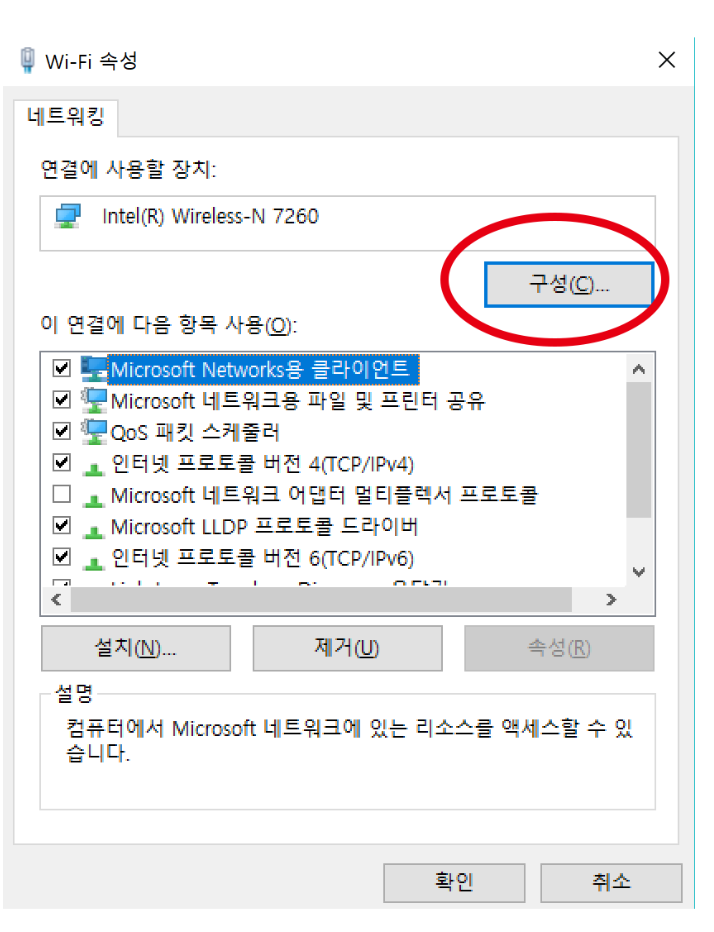
Task: Click the list scroll-down arrow
Action: (x=639, y=572)
